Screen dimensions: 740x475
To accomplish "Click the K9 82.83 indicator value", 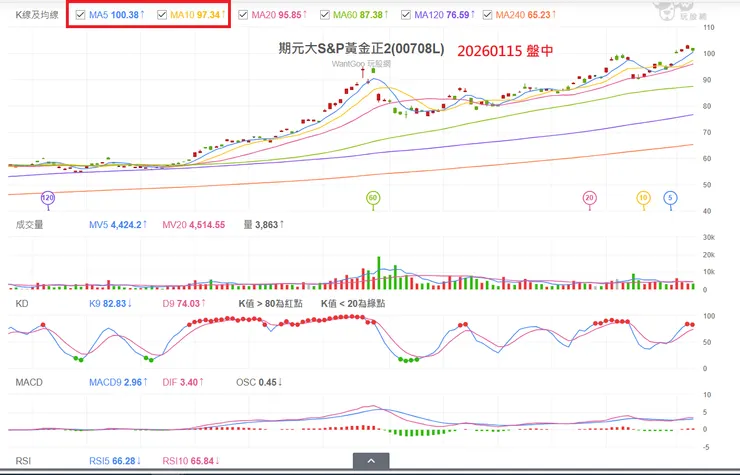I will coord(110,304).
